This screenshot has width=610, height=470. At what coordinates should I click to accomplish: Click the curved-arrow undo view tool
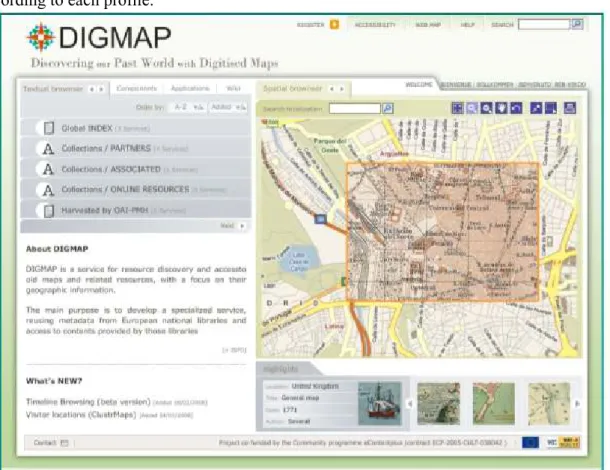pos(516,108)
